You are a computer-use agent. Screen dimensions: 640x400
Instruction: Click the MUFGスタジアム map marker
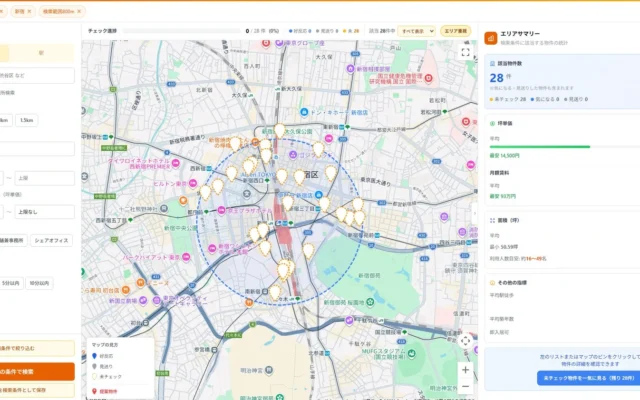tap(412, 353)
